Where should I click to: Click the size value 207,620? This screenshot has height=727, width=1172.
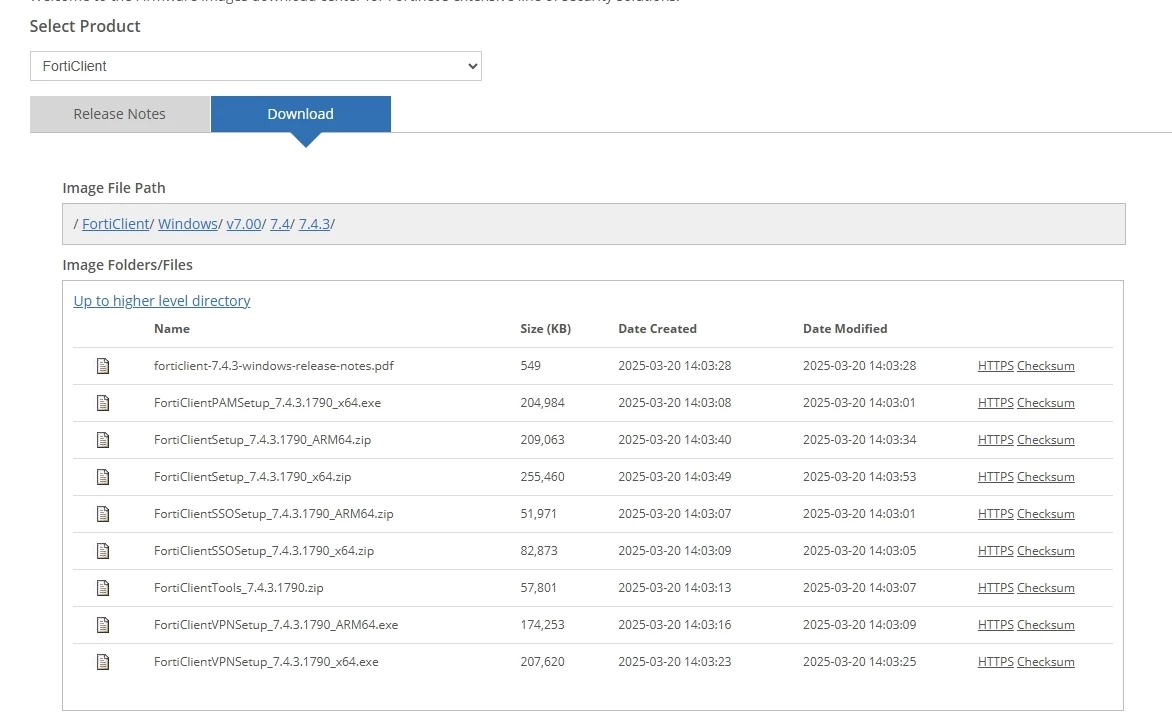click(x=543, y=661)
